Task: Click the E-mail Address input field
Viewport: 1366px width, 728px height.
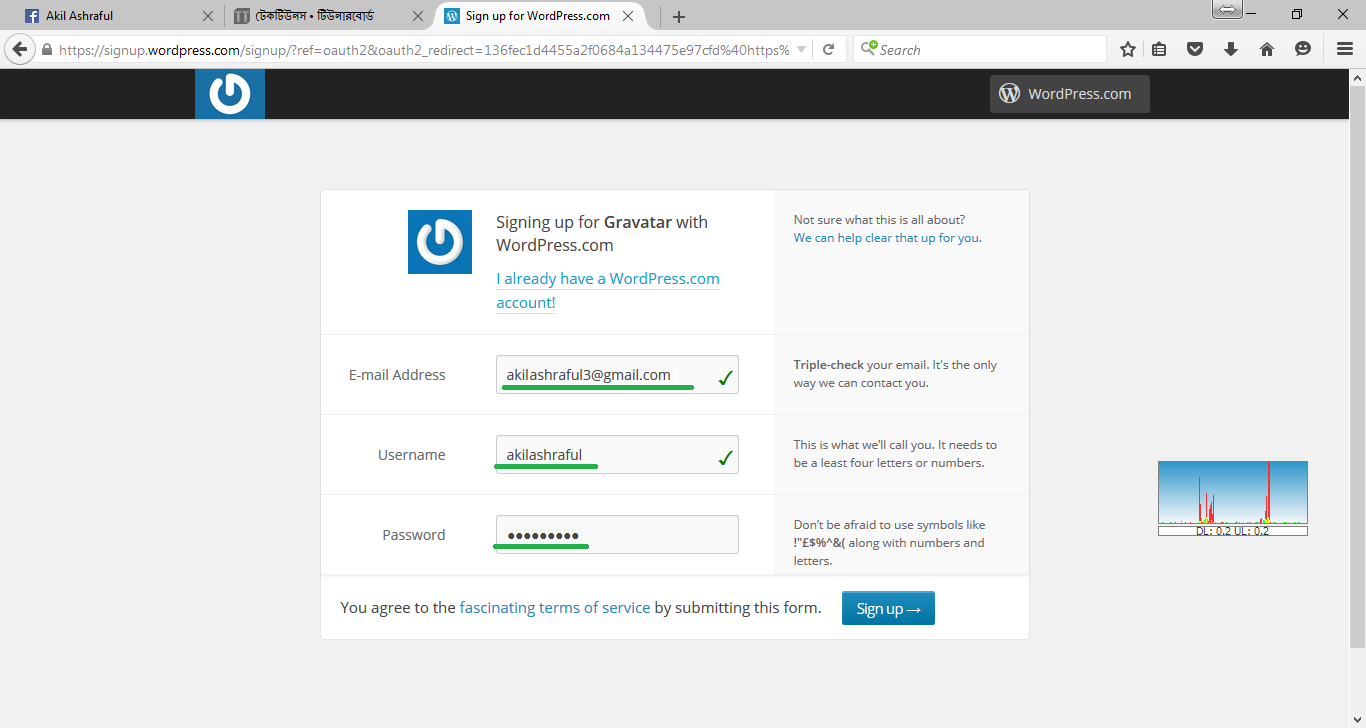Action: pyautogui.click(x=617, y=375)
